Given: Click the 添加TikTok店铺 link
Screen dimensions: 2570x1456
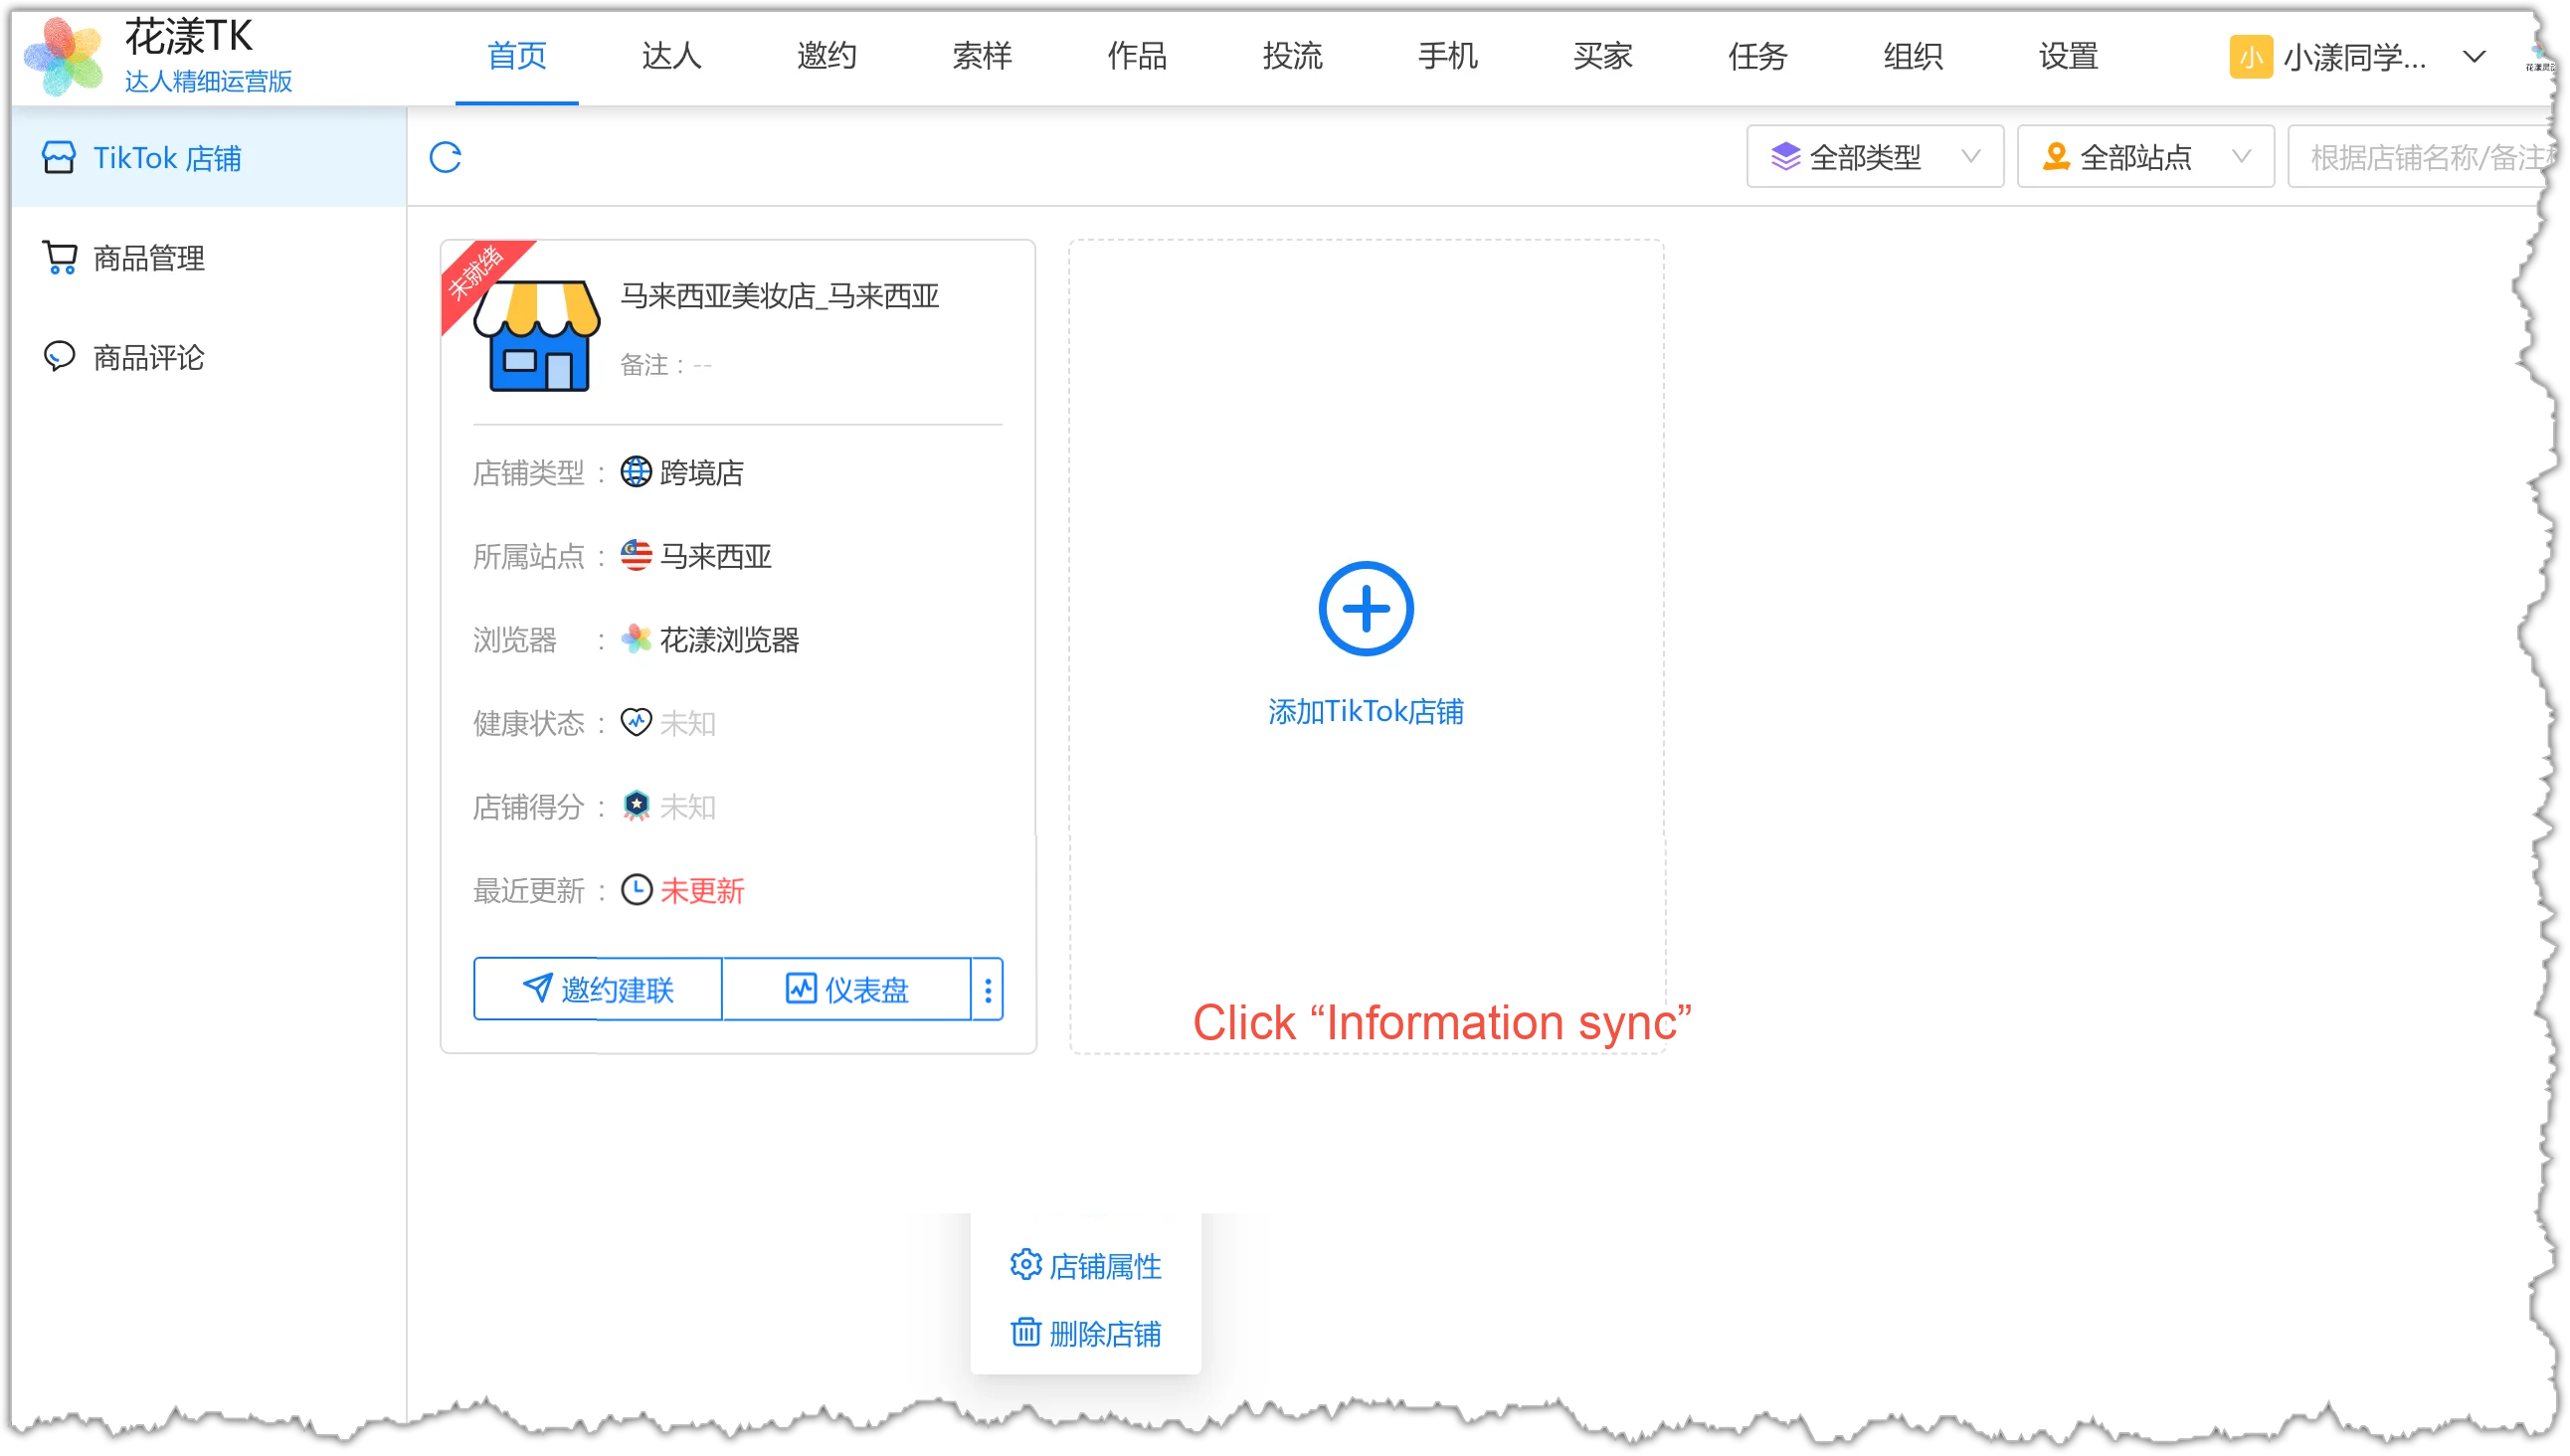Looking at the screenshot, I should [1366, 711].
